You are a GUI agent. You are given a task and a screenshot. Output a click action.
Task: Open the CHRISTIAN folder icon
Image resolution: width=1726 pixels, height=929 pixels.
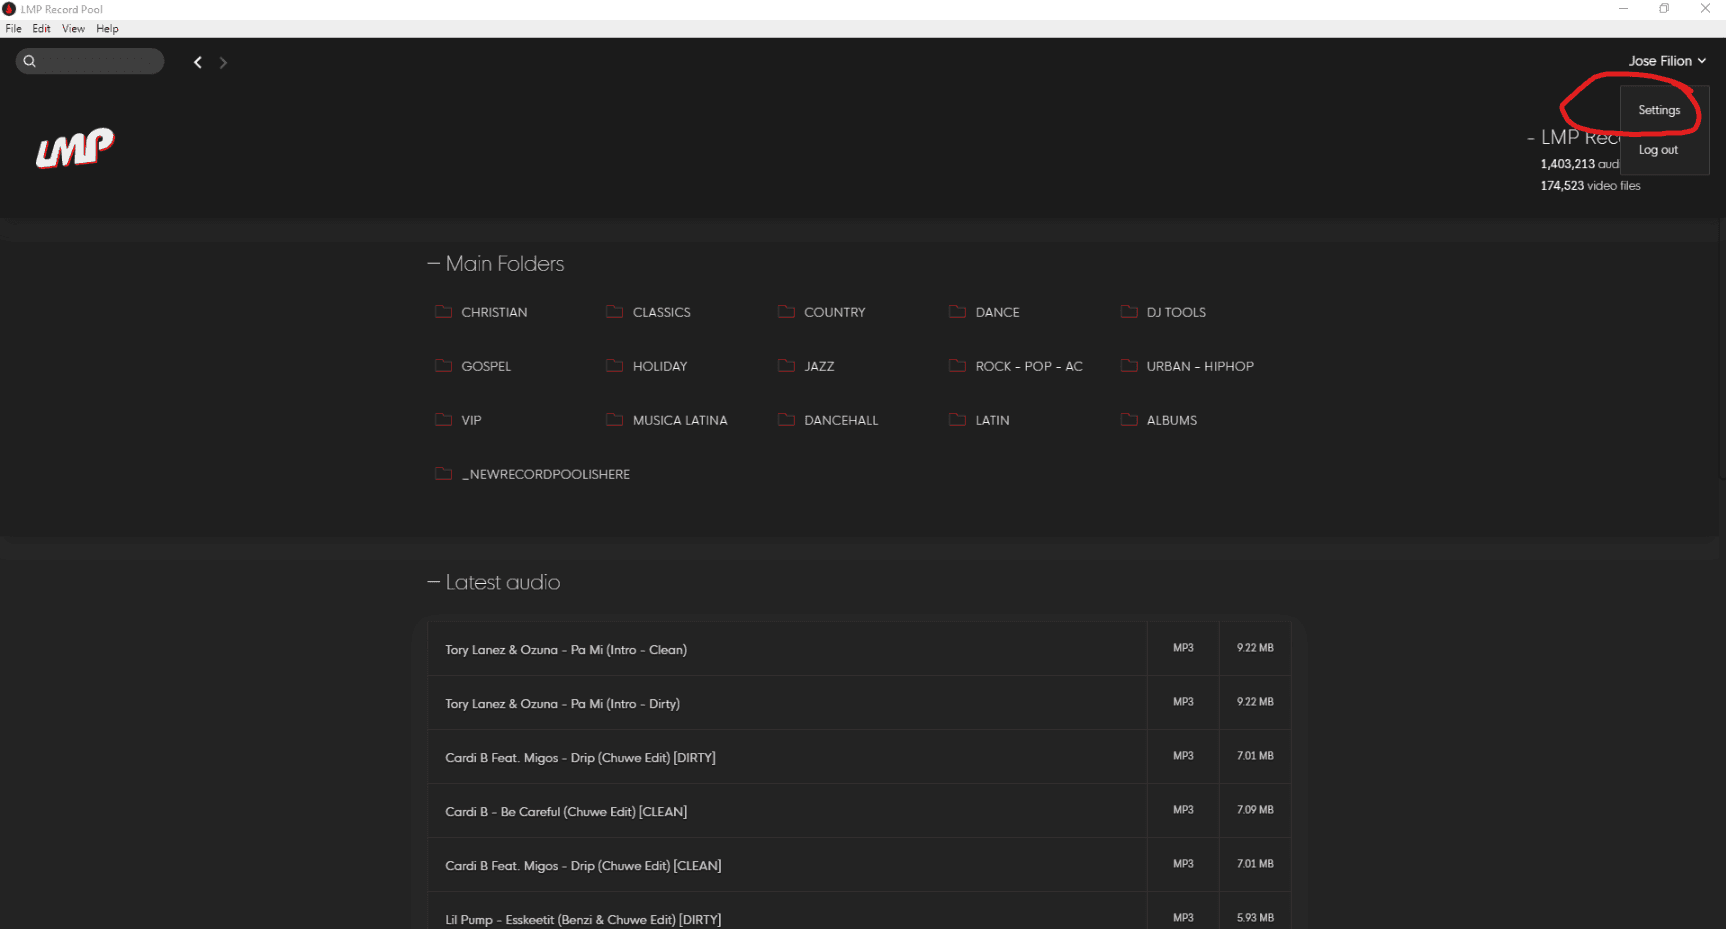[443, 312]
